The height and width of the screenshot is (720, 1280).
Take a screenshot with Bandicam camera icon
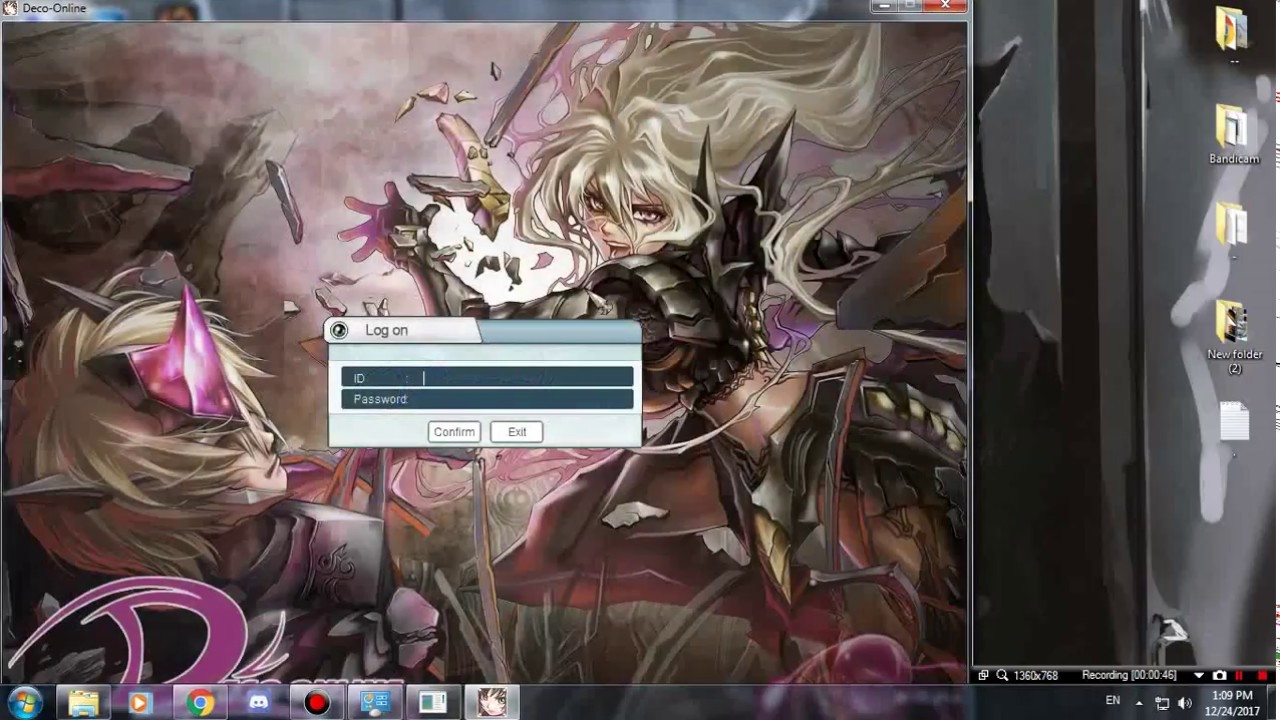pos(1219,676)
